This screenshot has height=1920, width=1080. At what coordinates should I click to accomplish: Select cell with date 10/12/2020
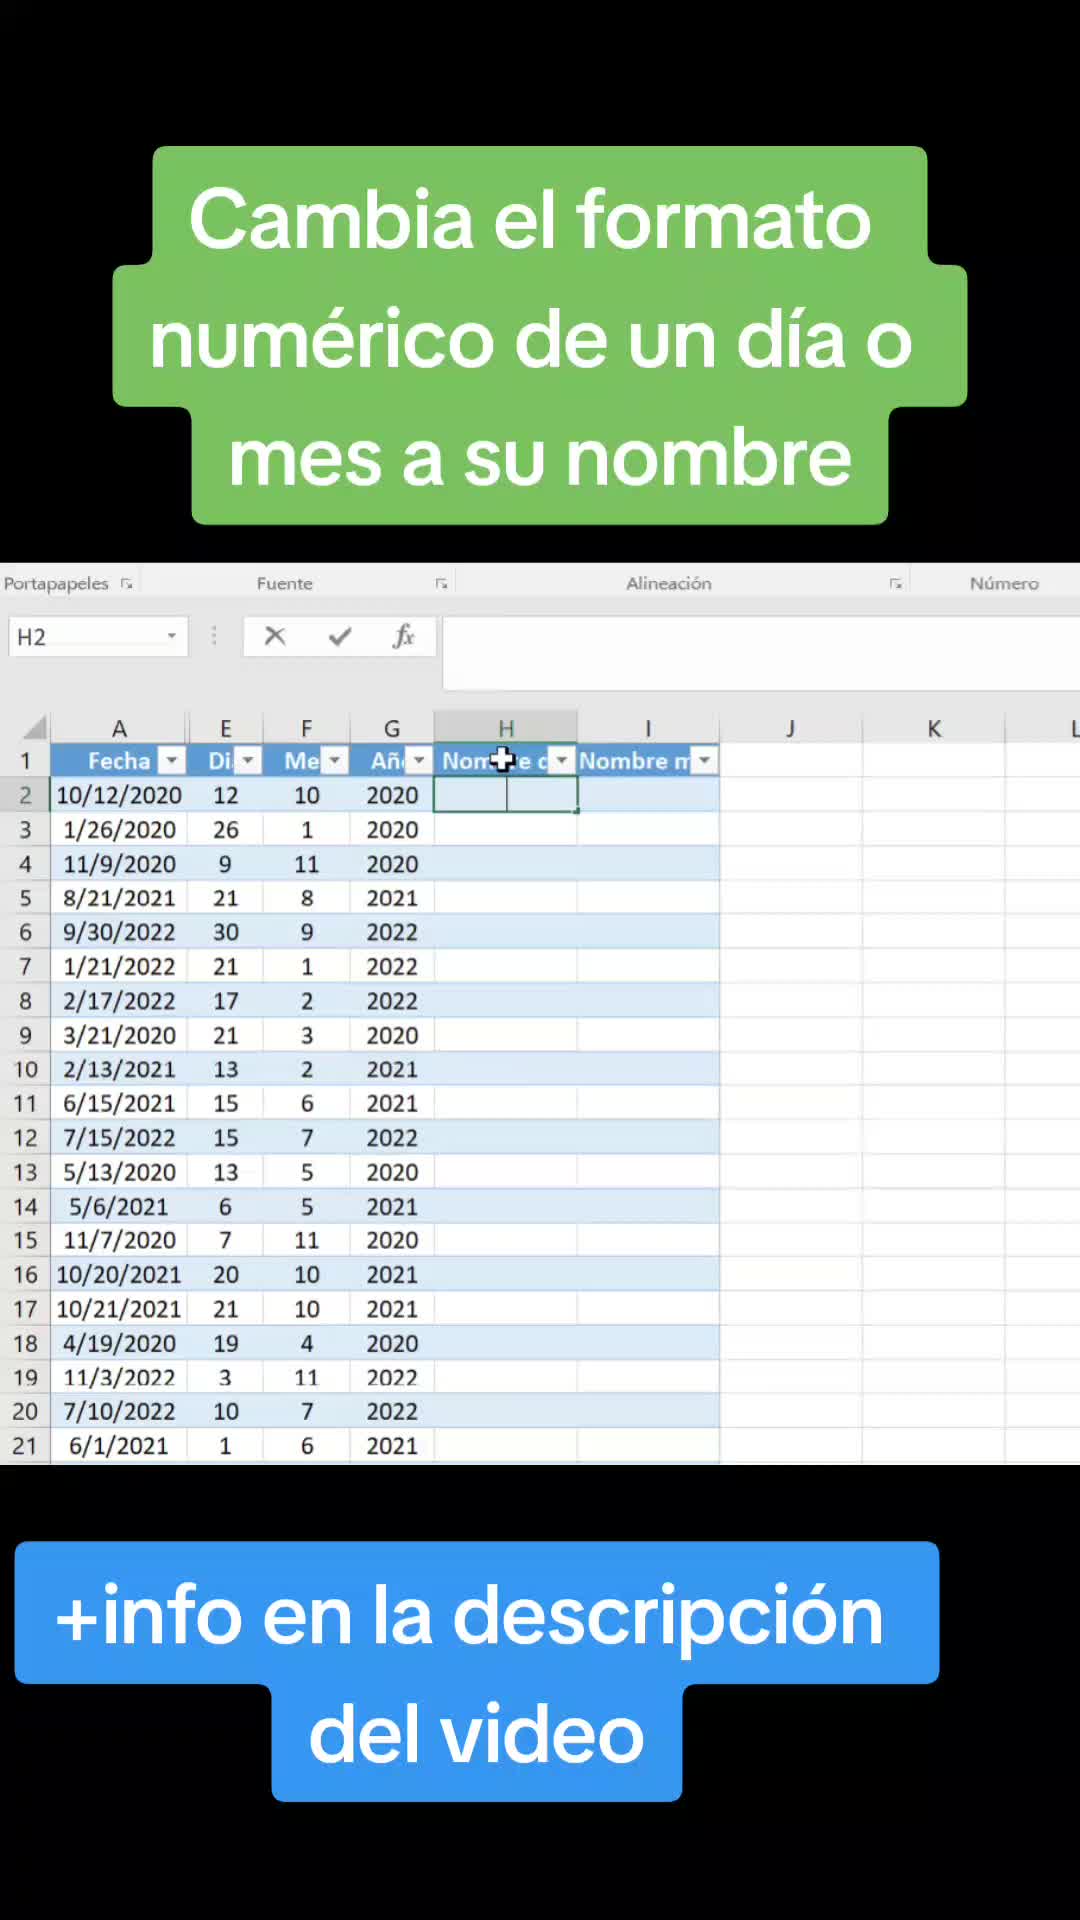119,795
